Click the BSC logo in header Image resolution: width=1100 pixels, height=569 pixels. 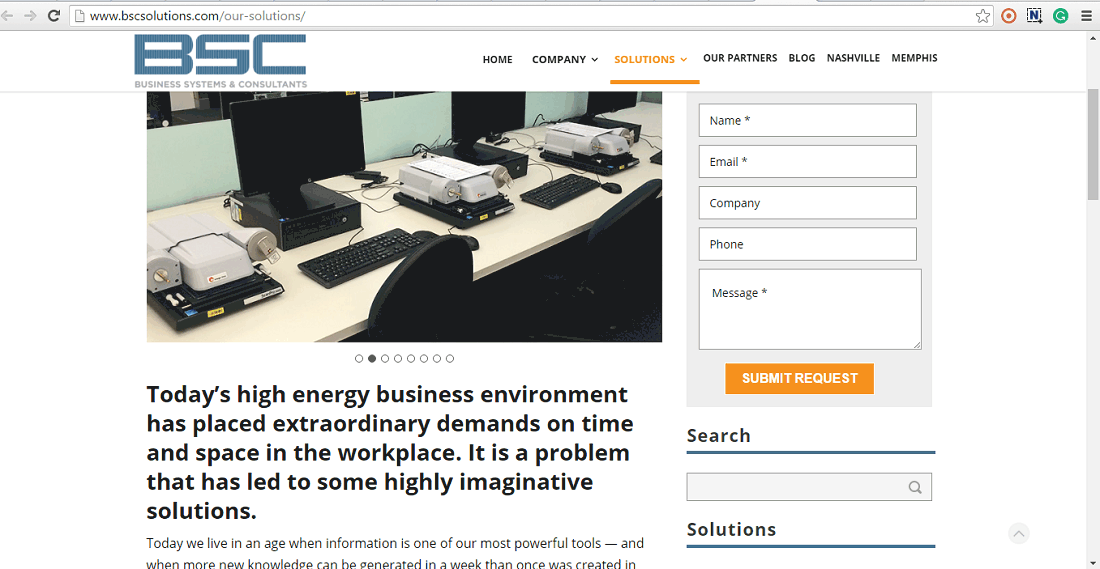(x=220, y=61)
